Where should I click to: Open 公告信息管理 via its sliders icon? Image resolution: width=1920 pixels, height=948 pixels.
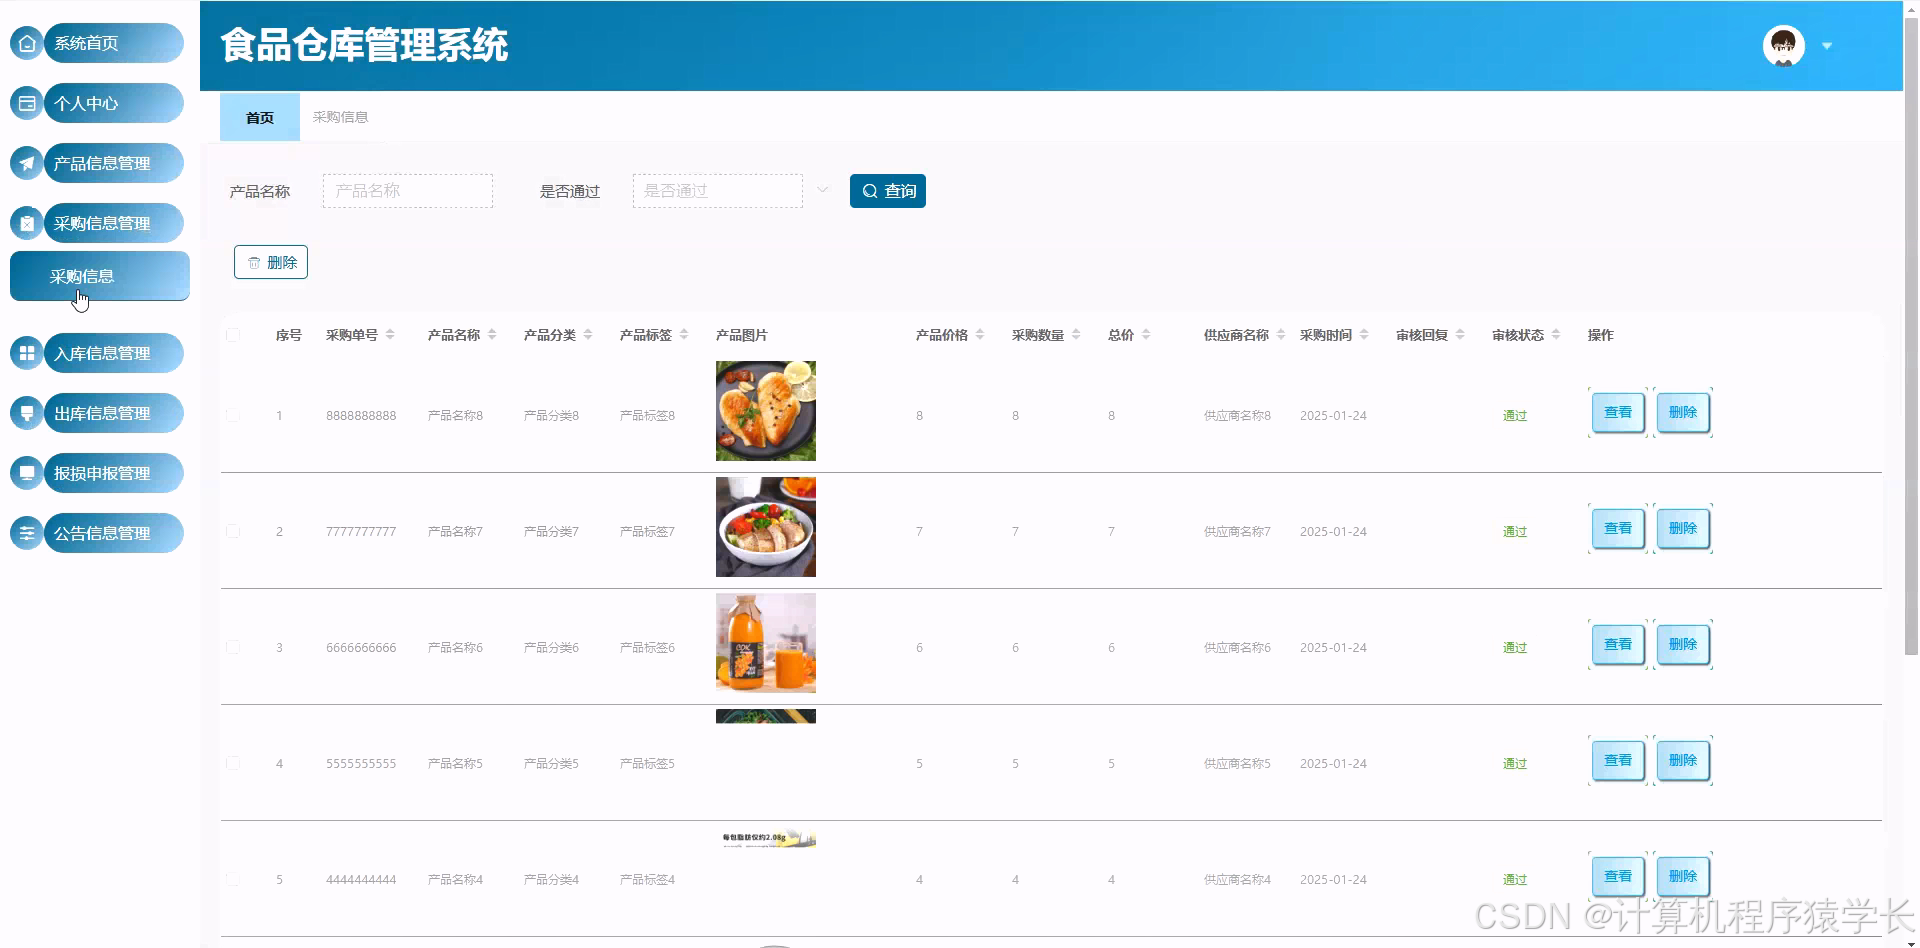tap(25, 533)
